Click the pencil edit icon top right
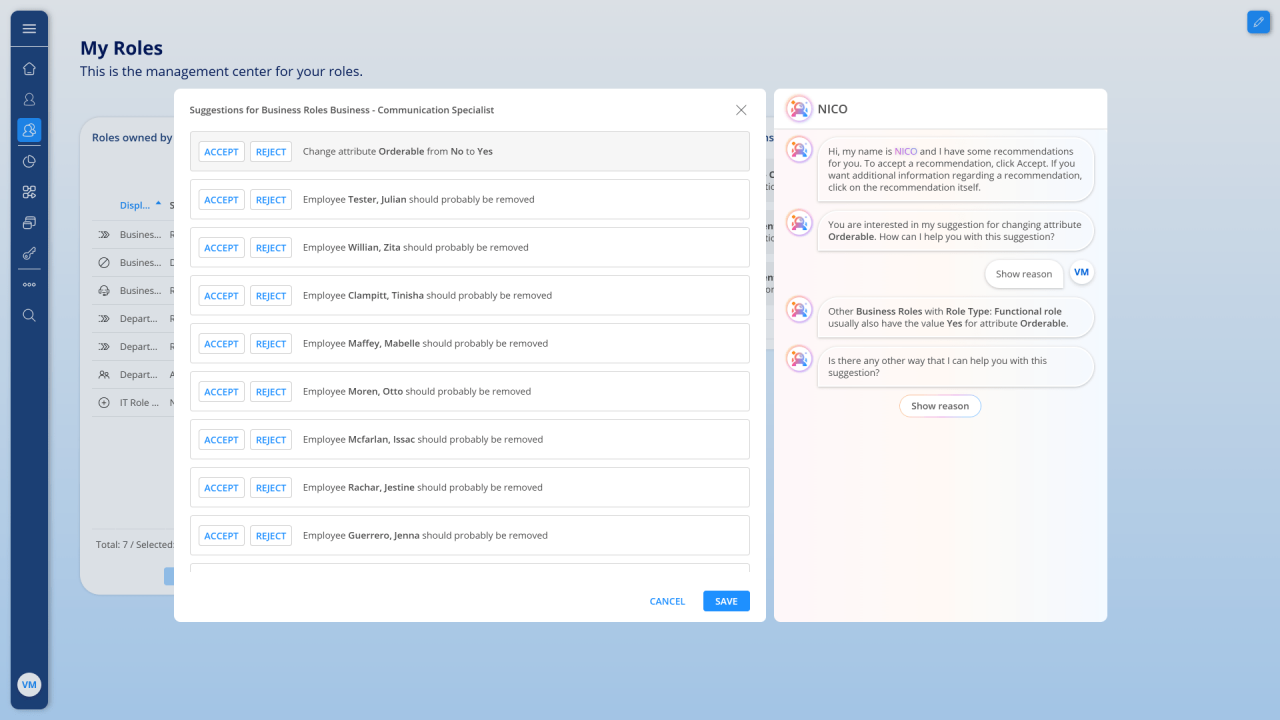The image size is (1280, 720). tap(1258, 22)
